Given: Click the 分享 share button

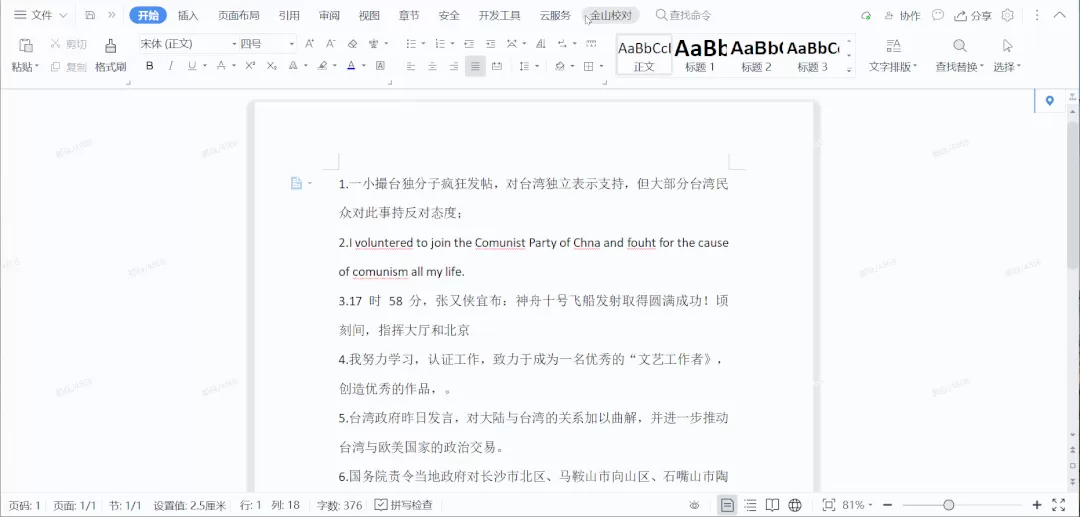Looking at the screenshot, I should click(x=973, y=15).
